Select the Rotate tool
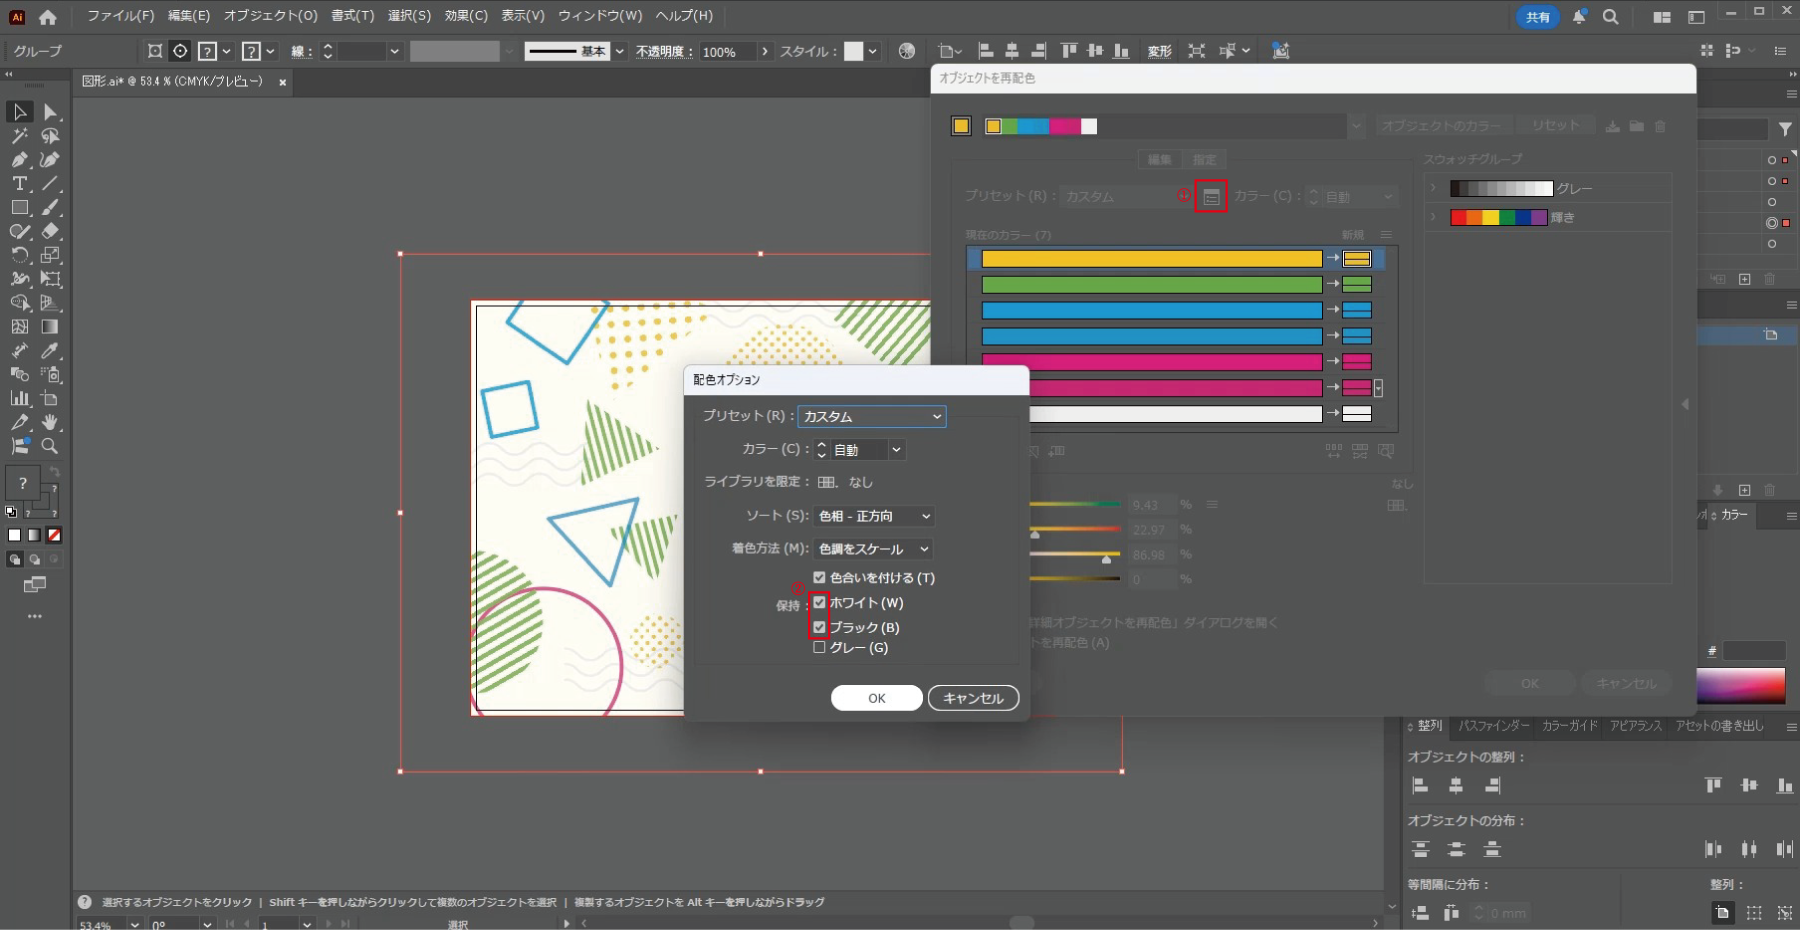This screenshot has width=1800, height=930. (x=19, y=255)
